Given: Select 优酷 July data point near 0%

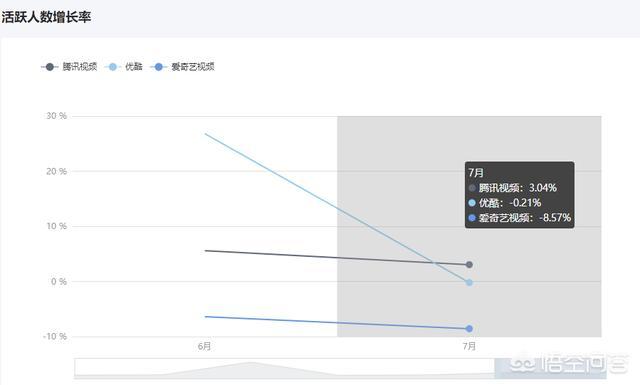Looking at the screenshot, I should coord(469,282).
